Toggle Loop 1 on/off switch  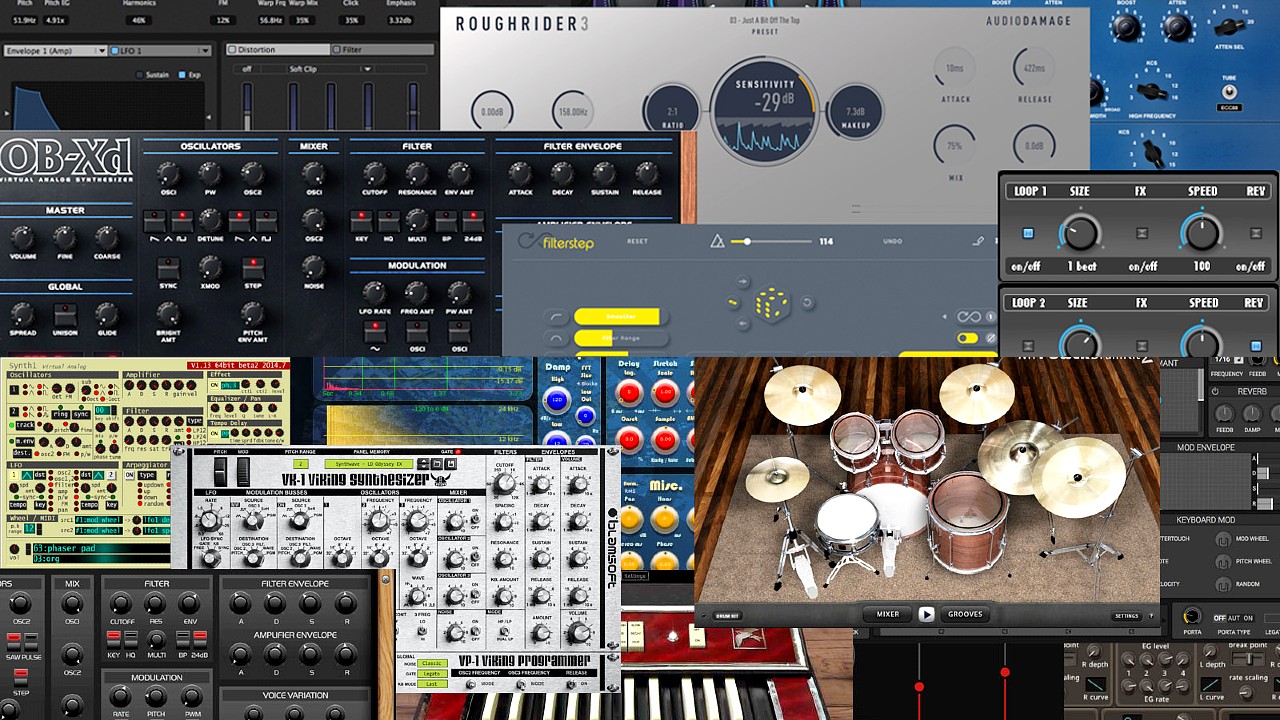coord(1028,234)
